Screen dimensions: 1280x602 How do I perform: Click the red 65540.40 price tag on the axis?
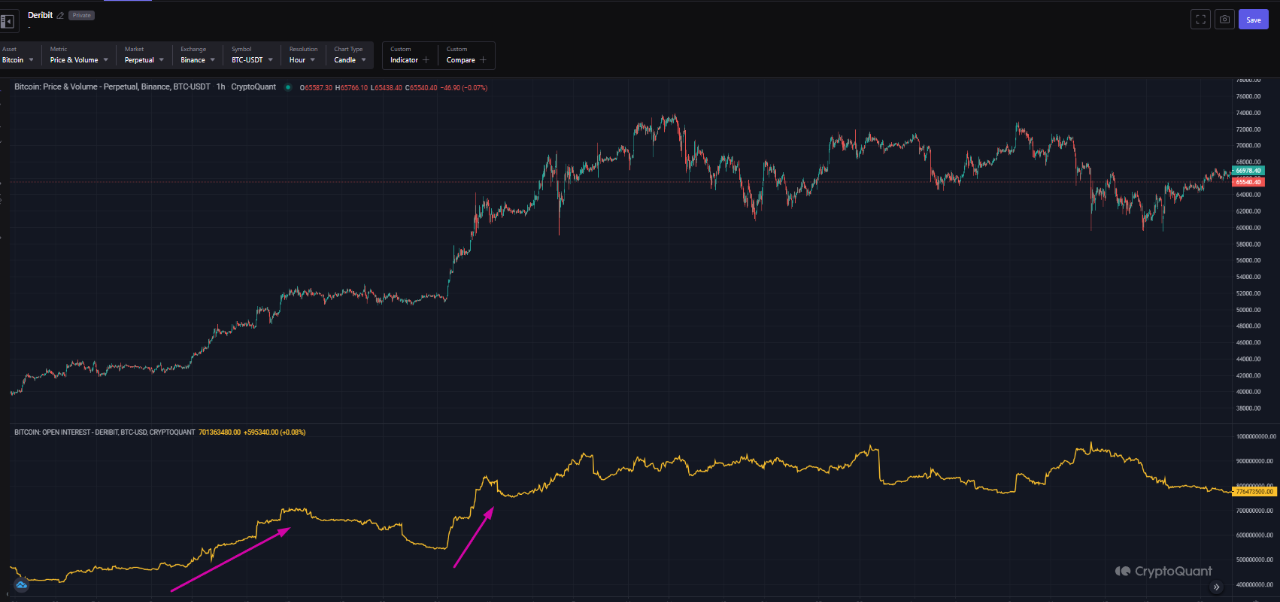tap(1248, 184)
